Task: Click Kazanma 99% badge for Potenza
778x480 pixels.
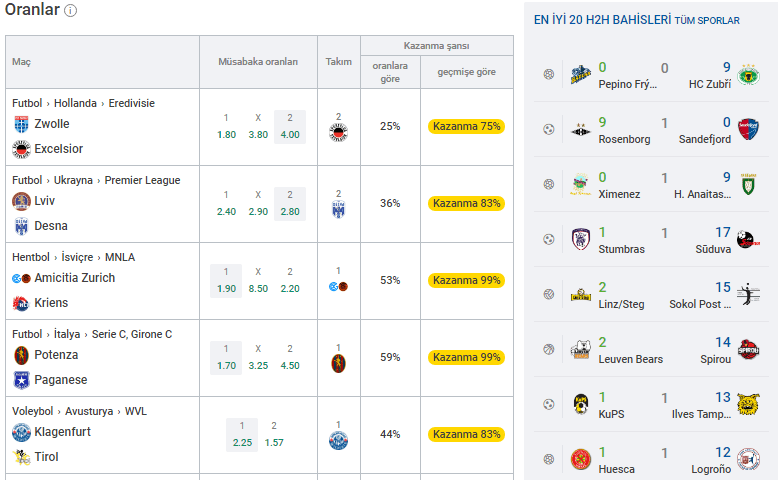Action: 466,357
